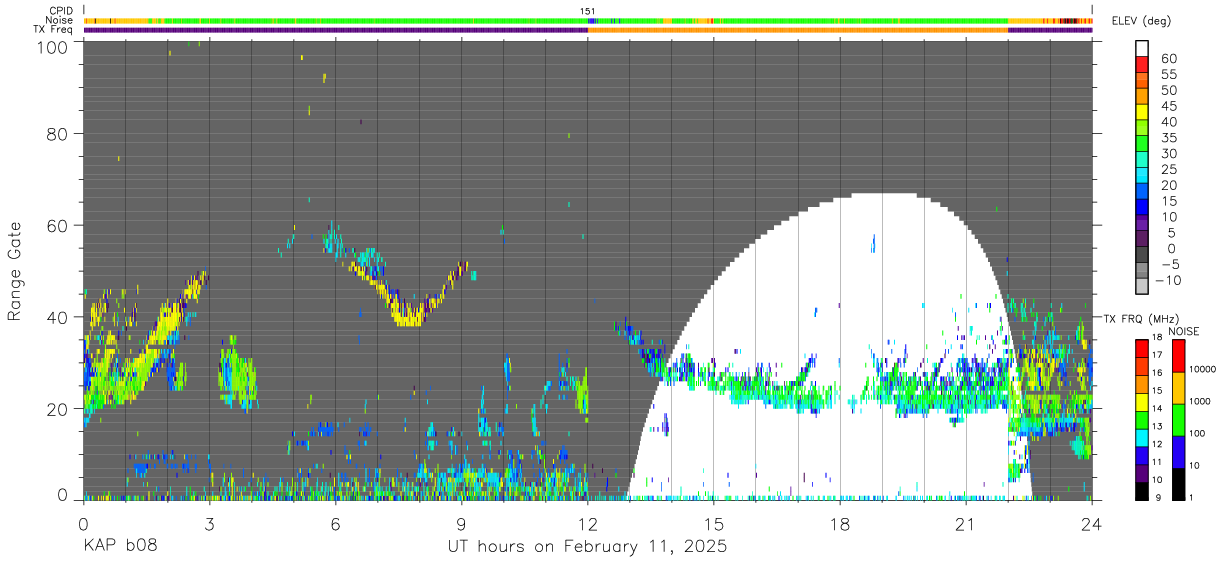Click the KAP b08 radar label
Viewport: 1228px width, 567px height.
119,547
